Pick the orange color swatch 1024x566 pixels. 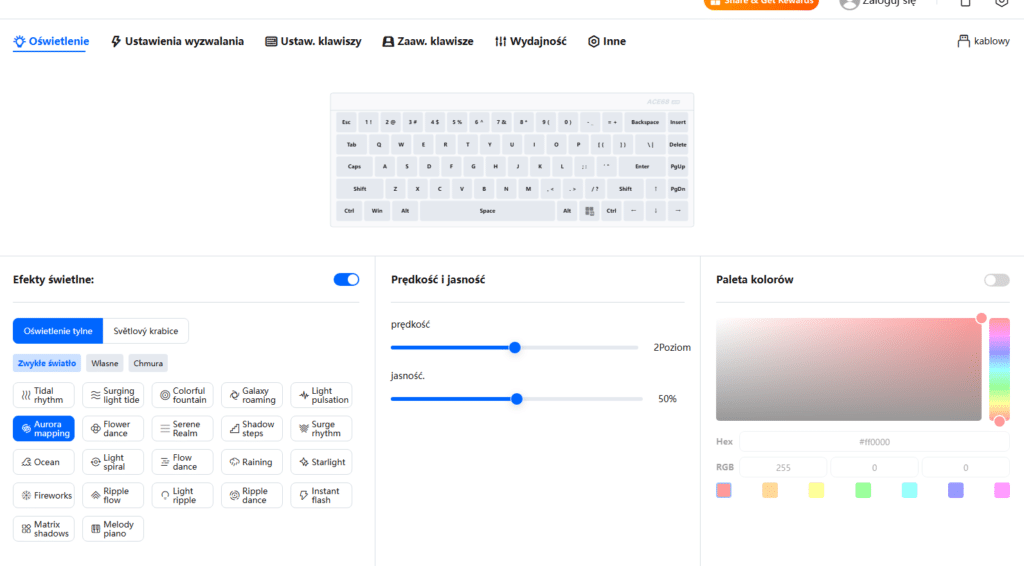point(770,490)
